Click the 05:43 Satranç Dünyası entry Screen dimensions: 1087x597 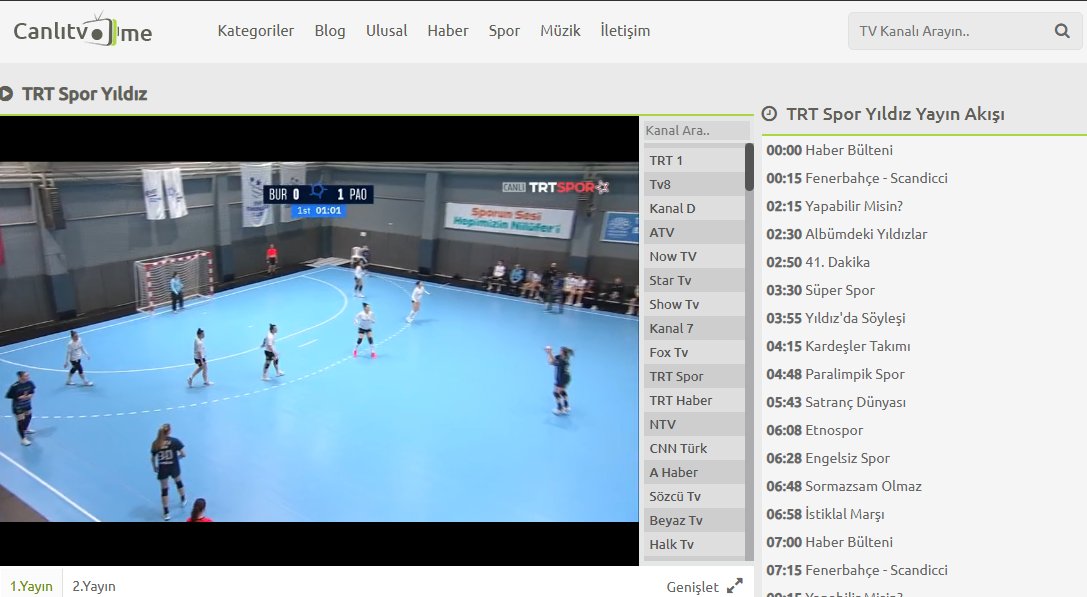click(836, 402)
